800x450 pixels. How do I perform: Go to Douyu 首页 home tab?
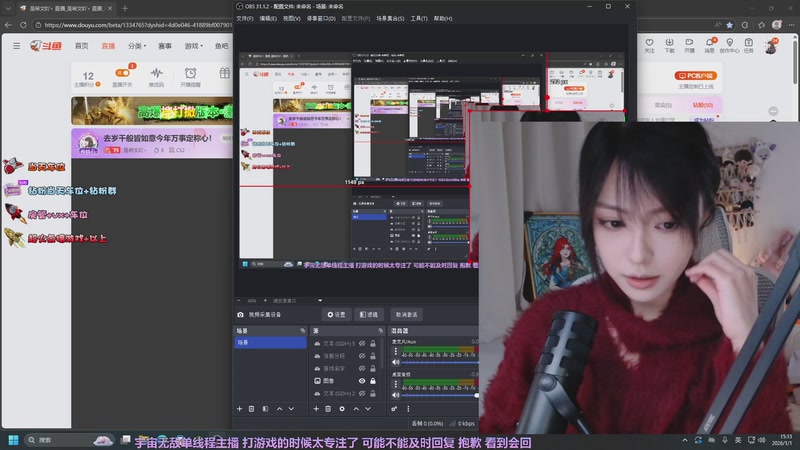82,46
